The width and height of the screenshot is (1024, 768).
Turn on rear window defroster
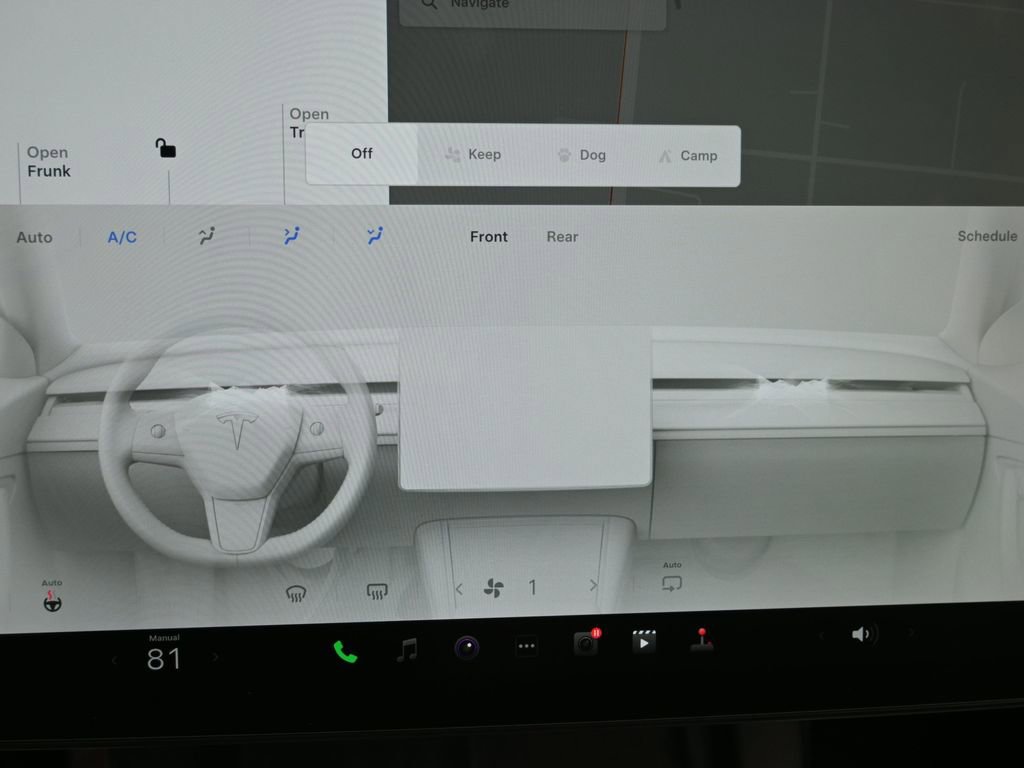coord(375,591)
